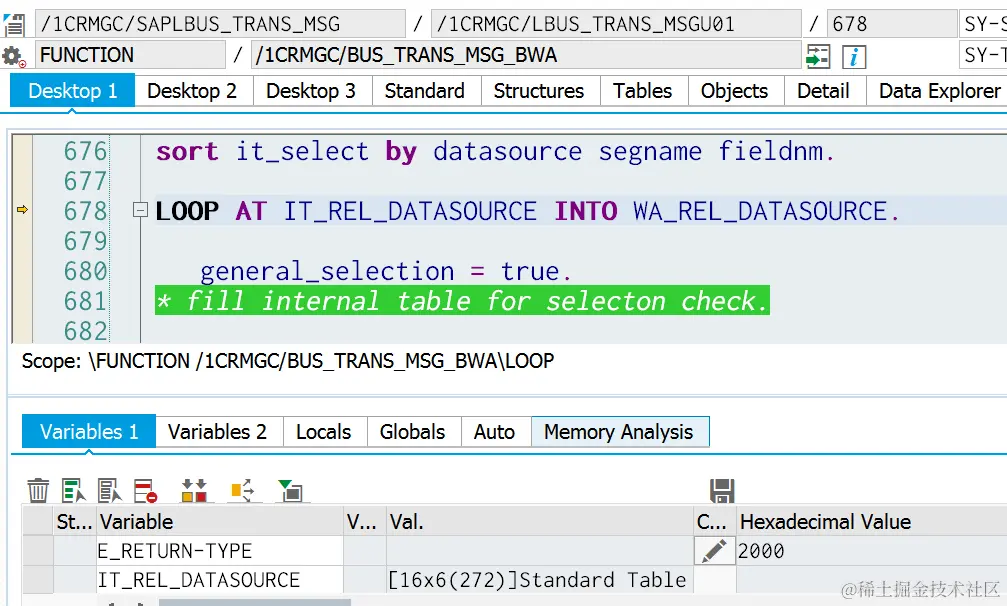
Task: Click the /1CRMGC/BUS_TRANS_MSG_BWA function name field
Action: 526,55
